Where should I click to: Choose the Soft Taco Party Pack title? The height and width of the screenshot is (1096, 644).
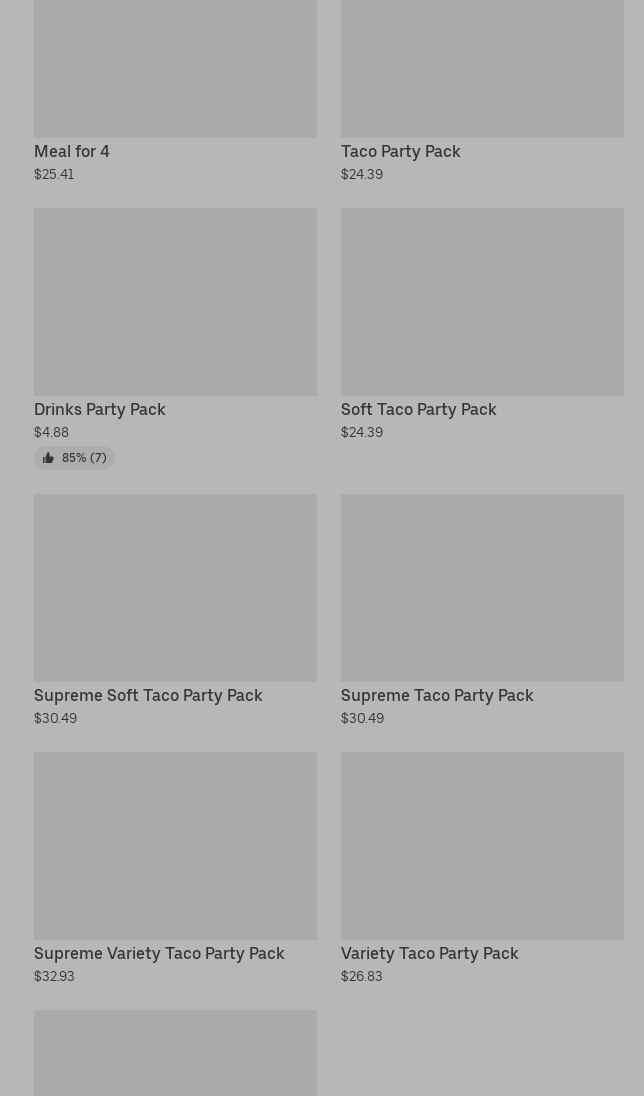(419, 410)
